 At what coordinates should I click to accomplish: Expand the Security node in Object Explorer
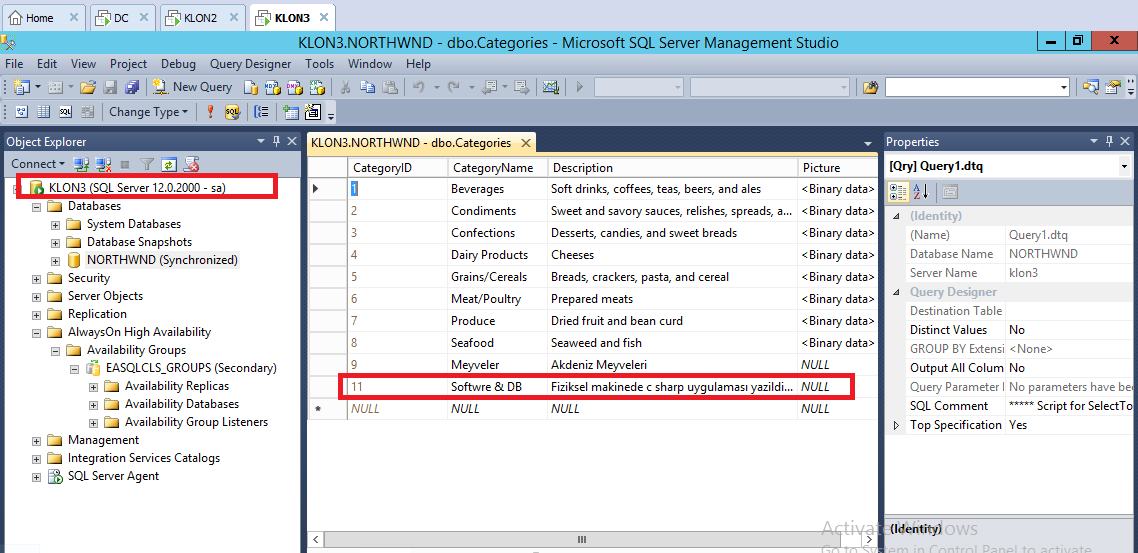(37, 278)
